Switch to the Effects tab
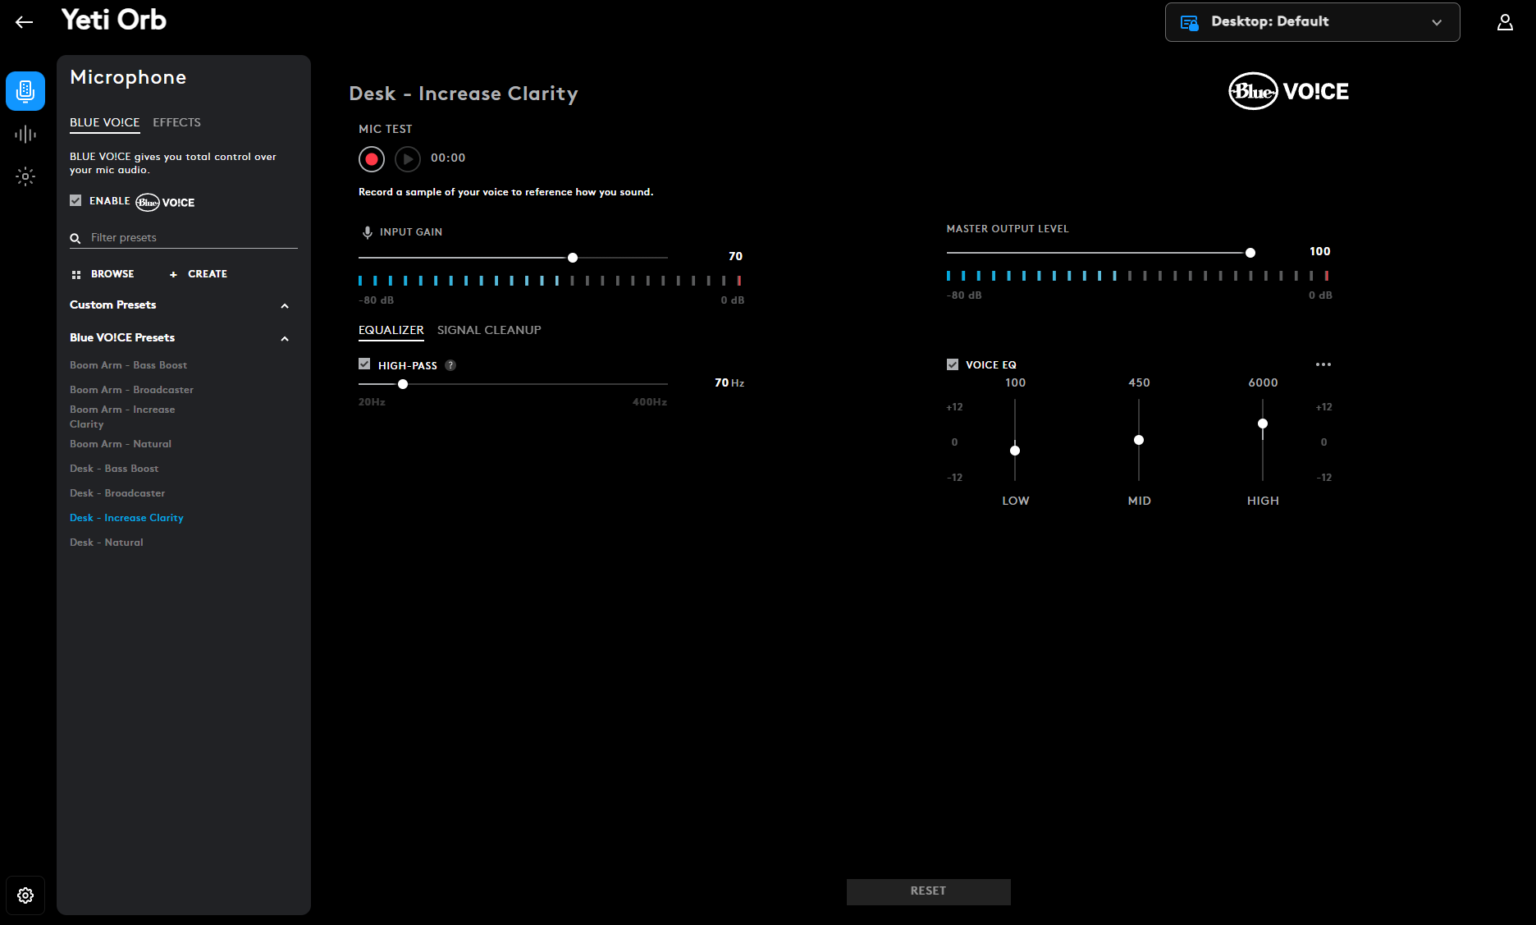The height and width of the screenshot is (925, 1536). (176, 123)
